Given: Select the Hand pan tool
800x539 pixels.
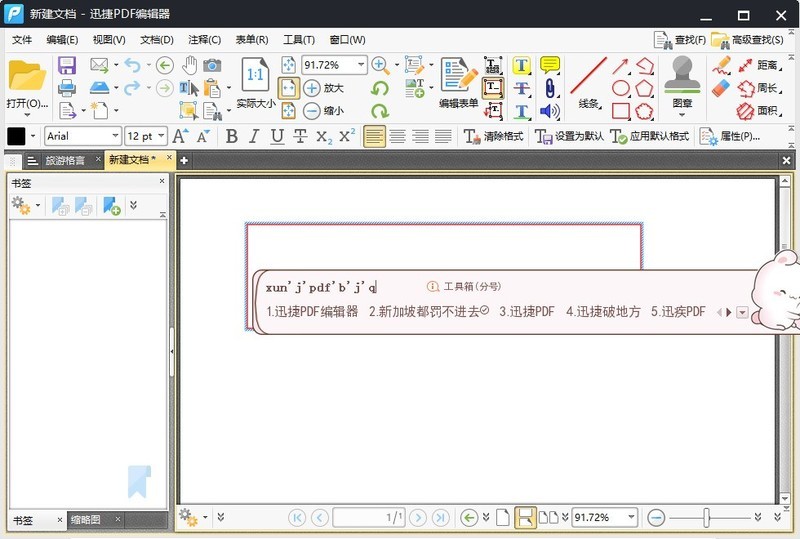Looking at the screenshot, I should coord(190,65).
